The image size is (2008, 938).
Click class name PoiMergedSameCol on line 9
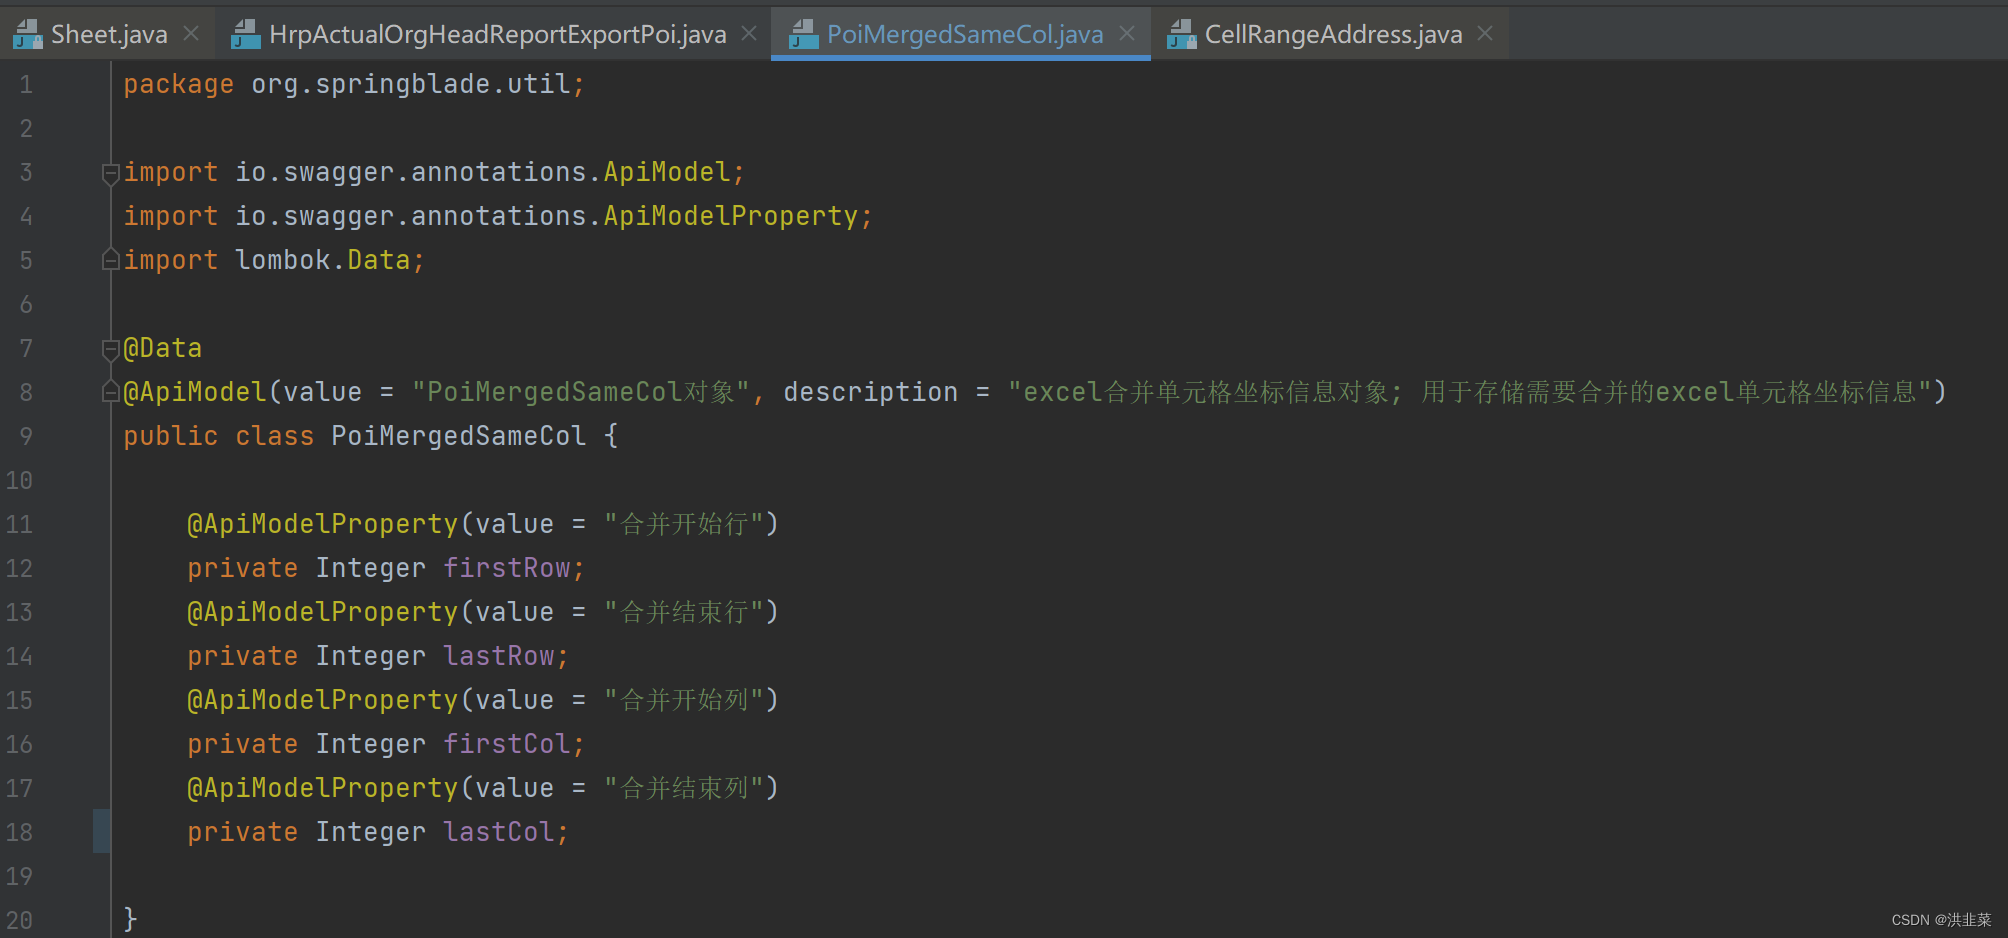[x=459, y=437]
